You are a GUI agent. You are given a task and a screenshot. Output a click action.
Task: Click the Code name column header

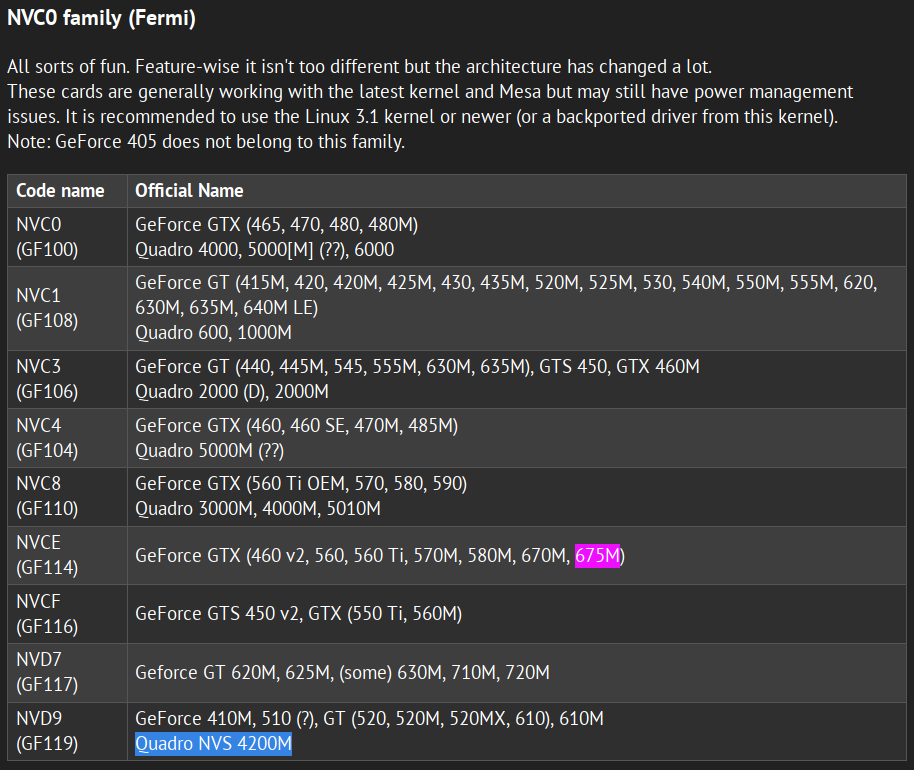(61, 190)
